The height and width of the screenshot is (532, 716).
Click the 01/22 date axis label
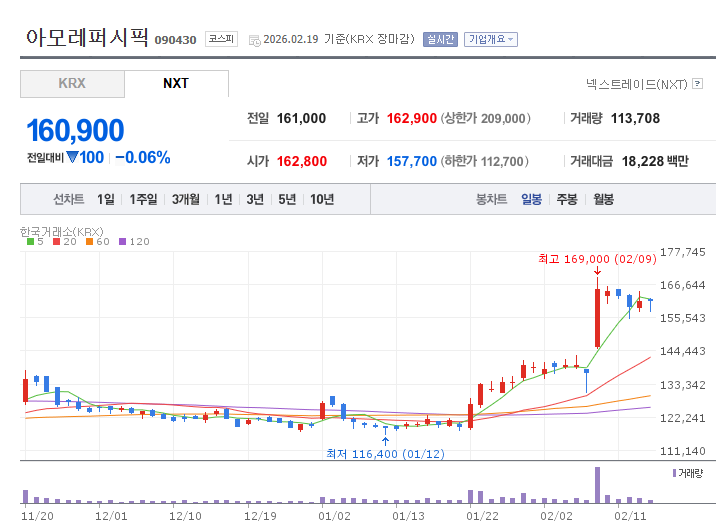(482, 516)
